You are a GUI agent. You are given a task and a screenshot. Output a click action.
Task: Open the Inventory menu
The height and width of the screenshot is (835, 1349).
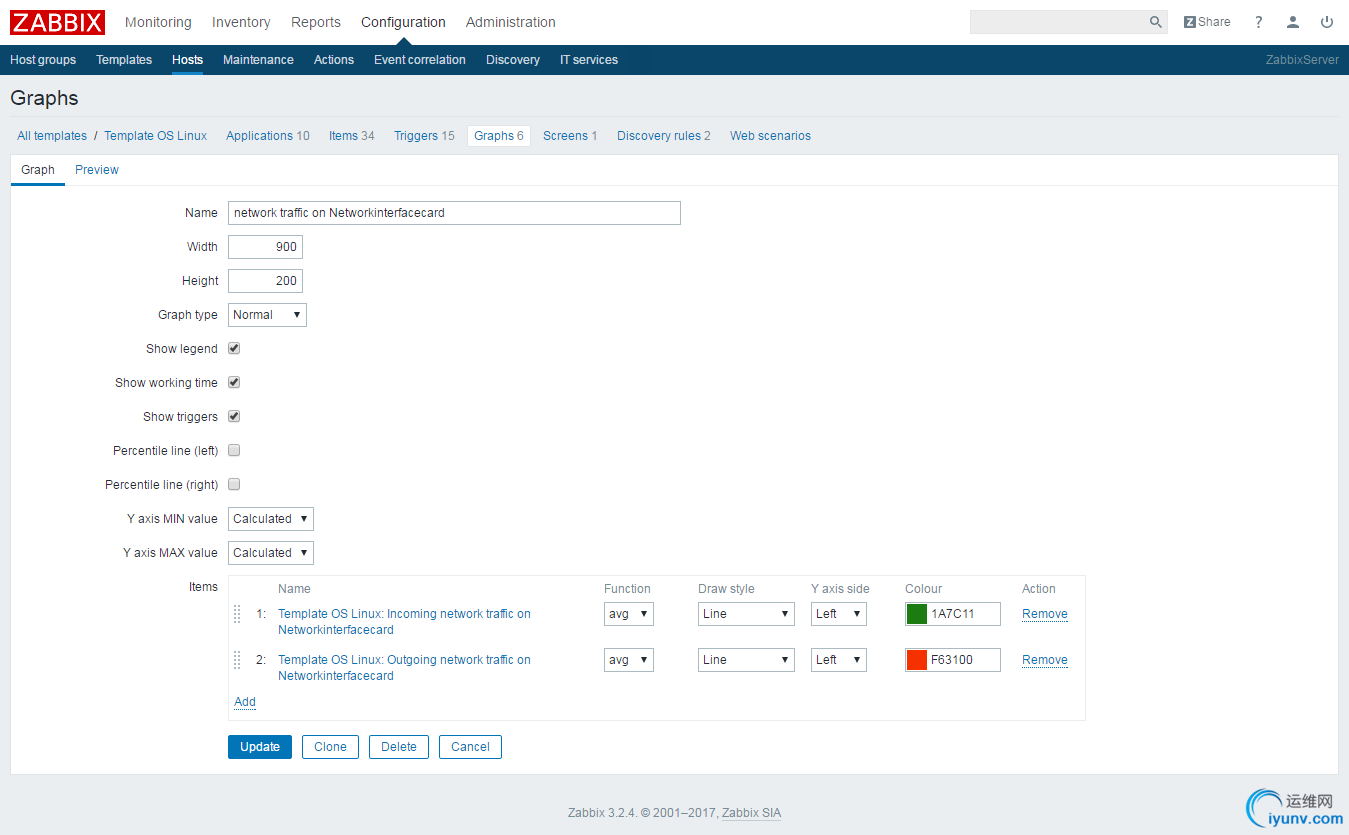coord(241,22)
